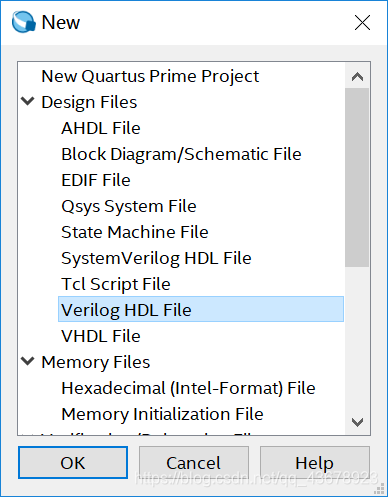Image resolution: width=388 pixels, height=497 pixels.
Task: Click the Quartus icon in title bar
Action: click(23, 22)
